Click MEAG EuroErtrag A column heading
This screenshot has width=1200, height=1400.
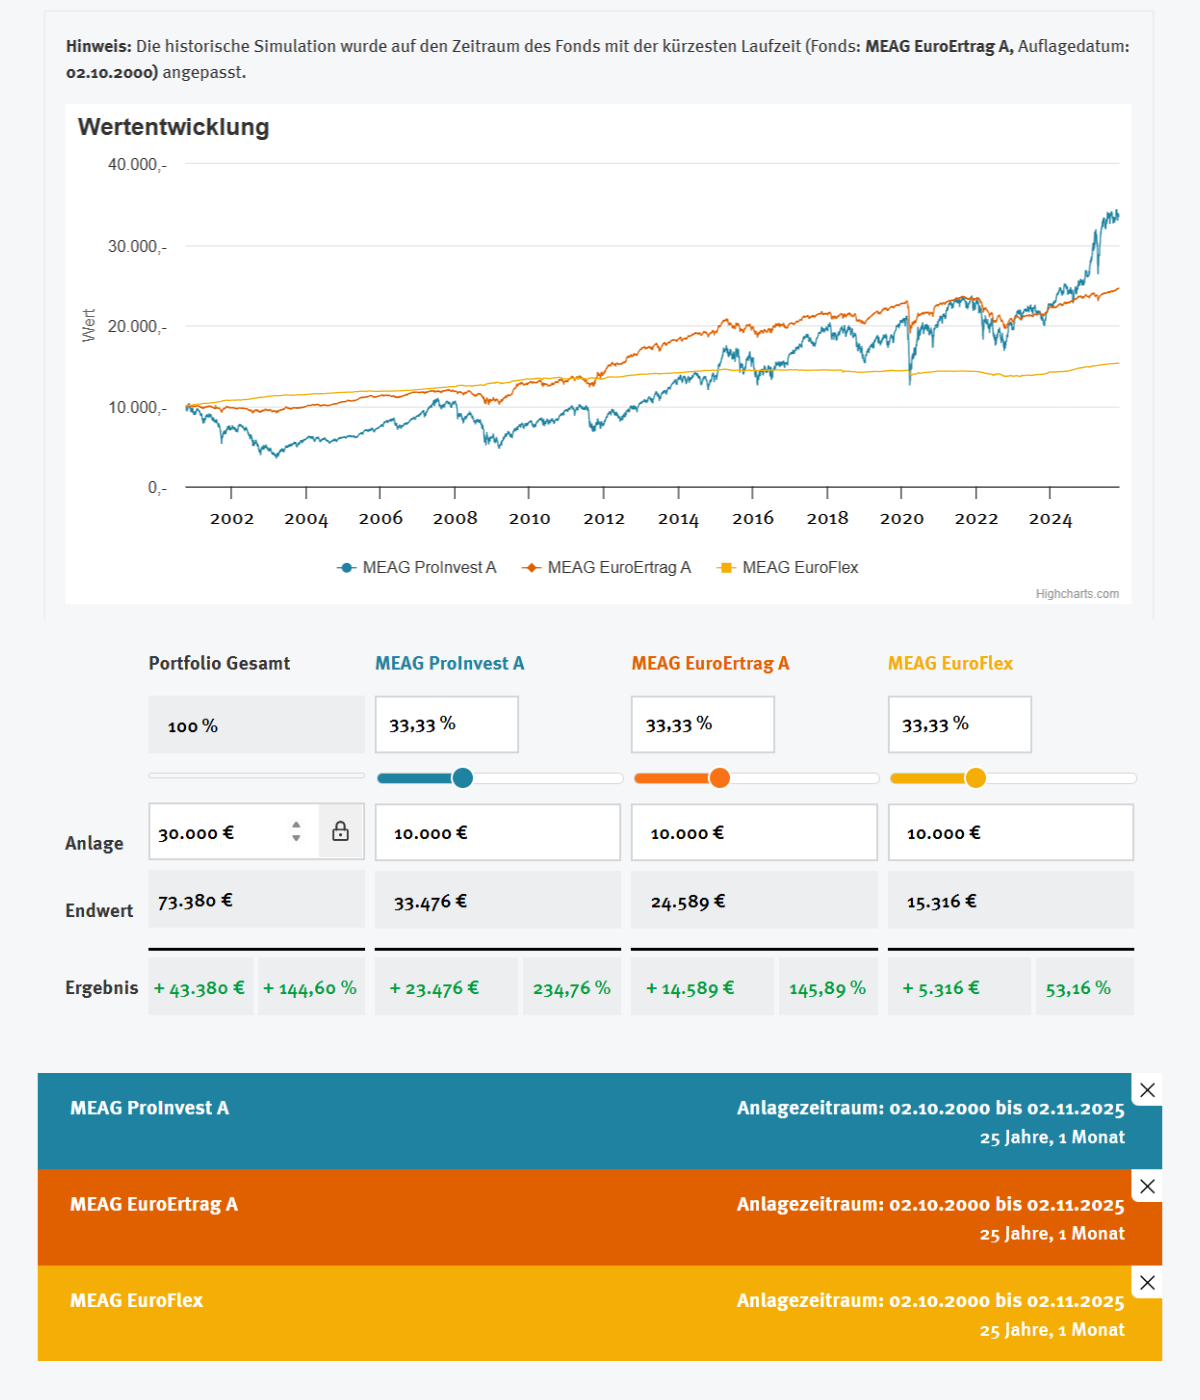tap(710, 663)
